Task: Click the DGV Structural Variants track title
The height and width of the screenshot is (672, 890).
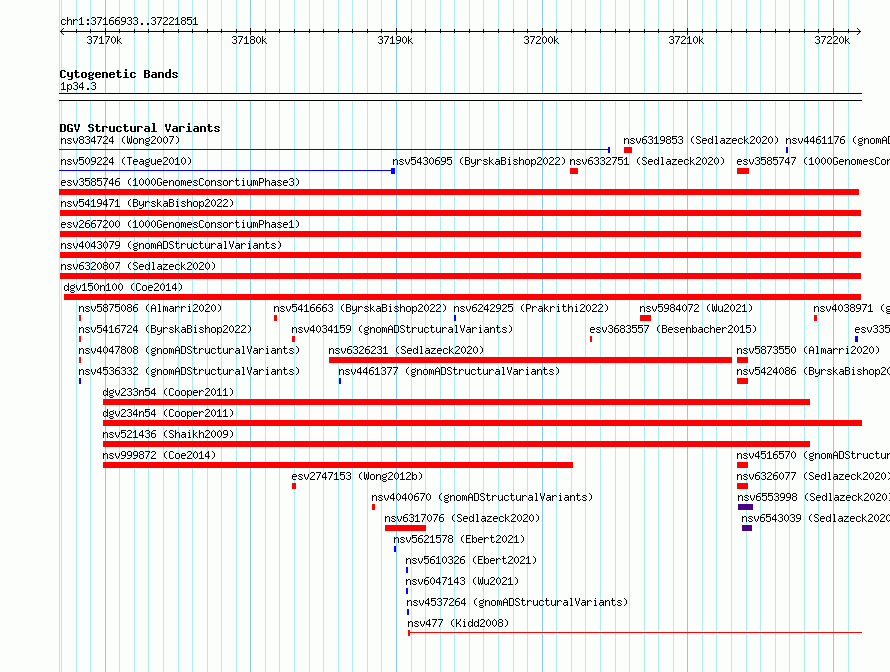Action: 140,128
